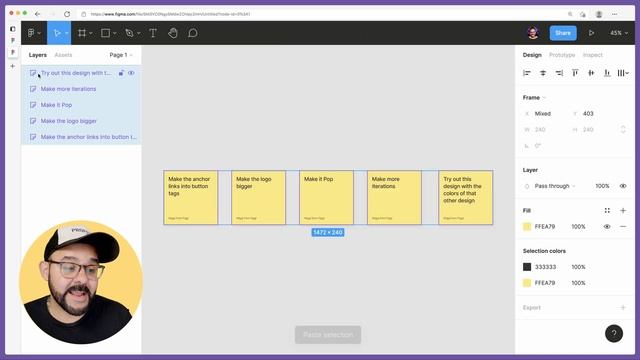Select the Pen tool
The image size is (640, 360).
click(129, 33)
